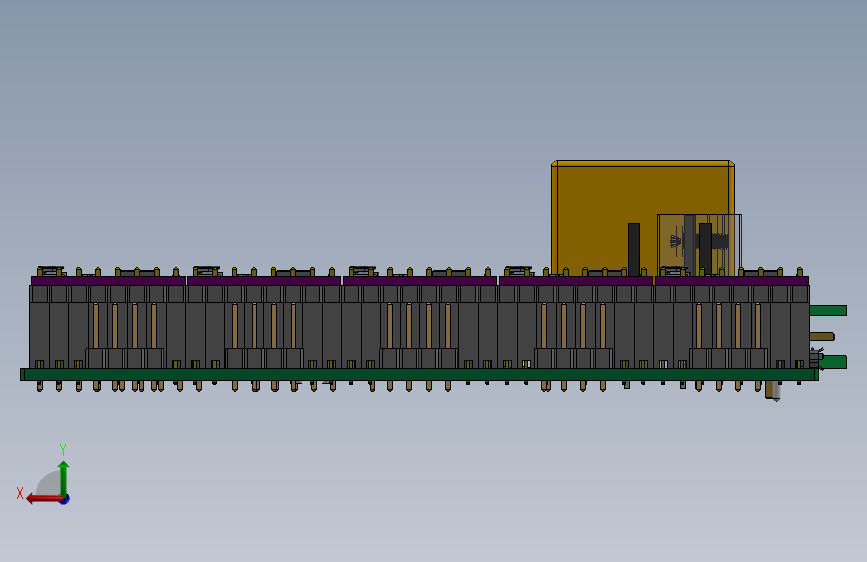Select the brass pin protruding at right edge
This screenshot has height=562, width=867.
point(822,336)
